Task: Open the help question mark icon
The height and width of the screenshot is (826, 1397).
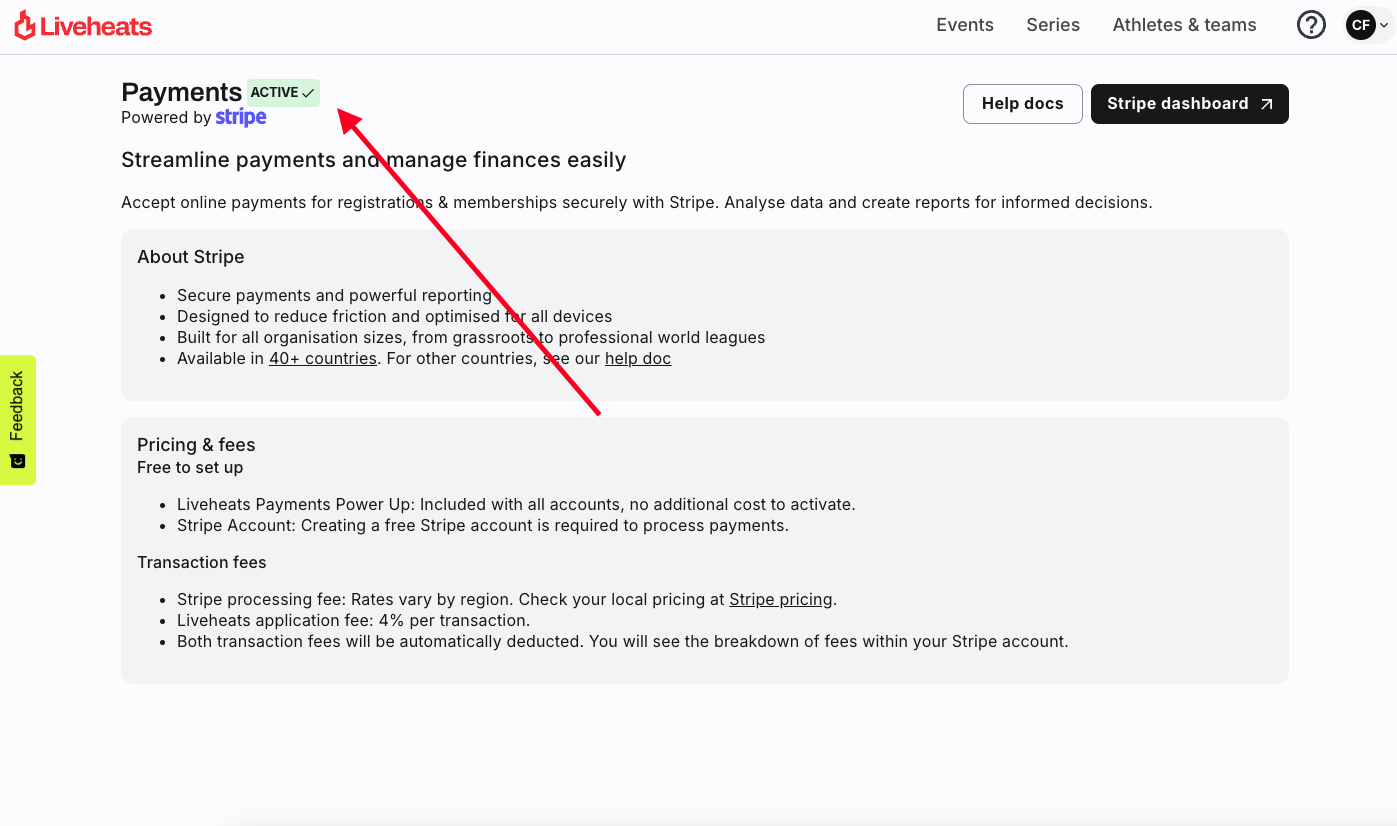Action: [x=1311, y=25]
